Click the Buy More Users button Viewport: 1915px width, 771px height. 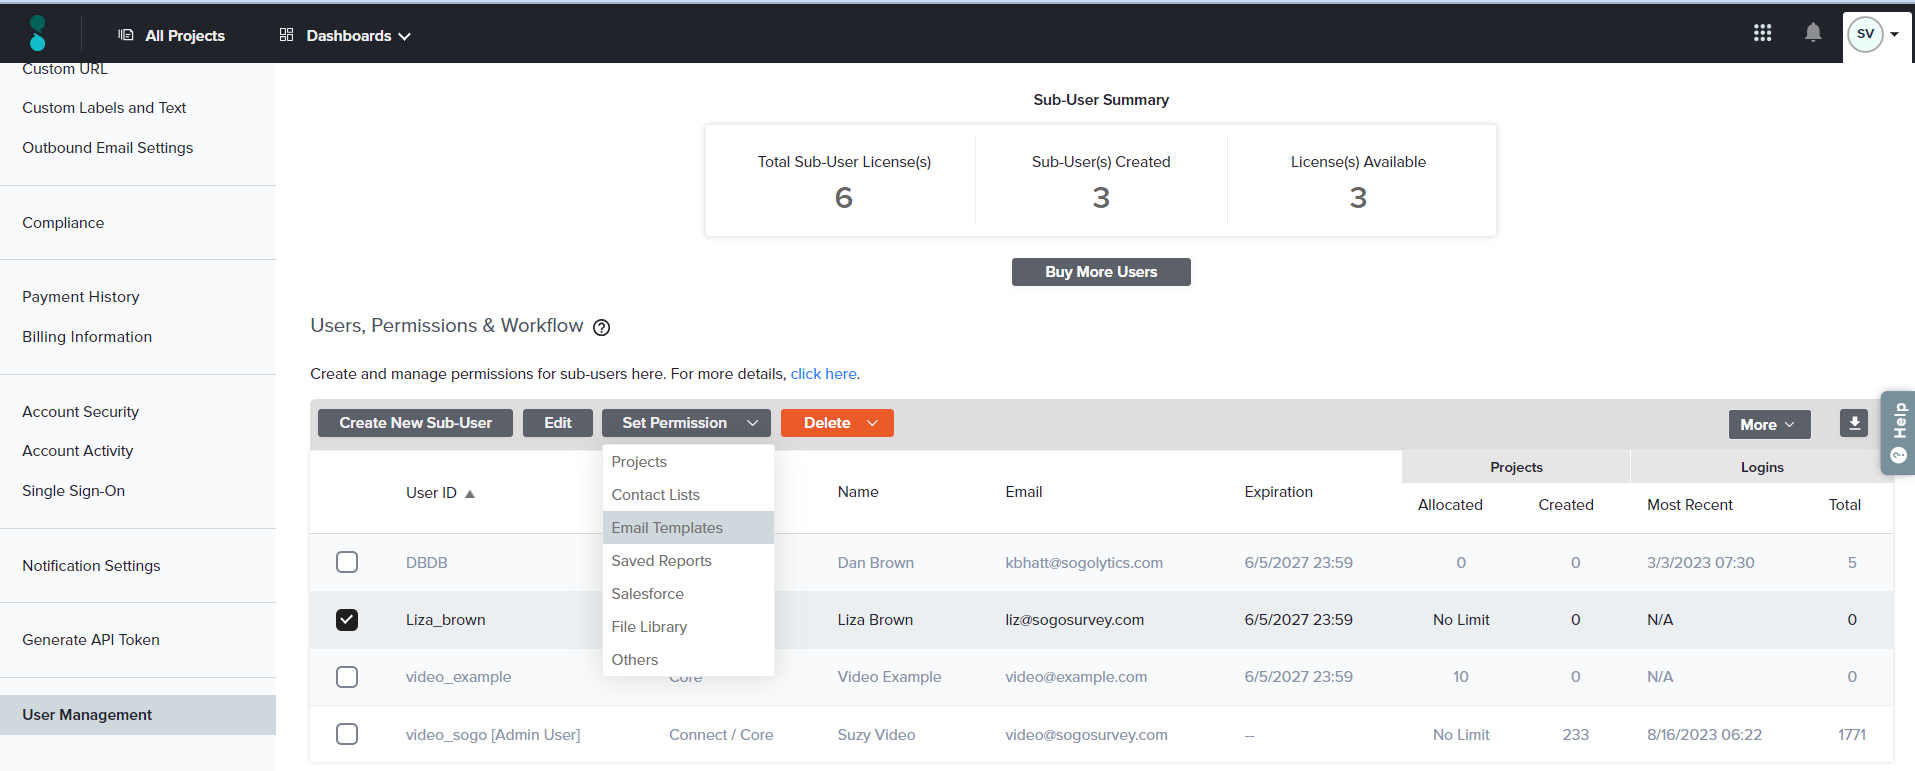pyautogui.click(x=1100, y=272)
